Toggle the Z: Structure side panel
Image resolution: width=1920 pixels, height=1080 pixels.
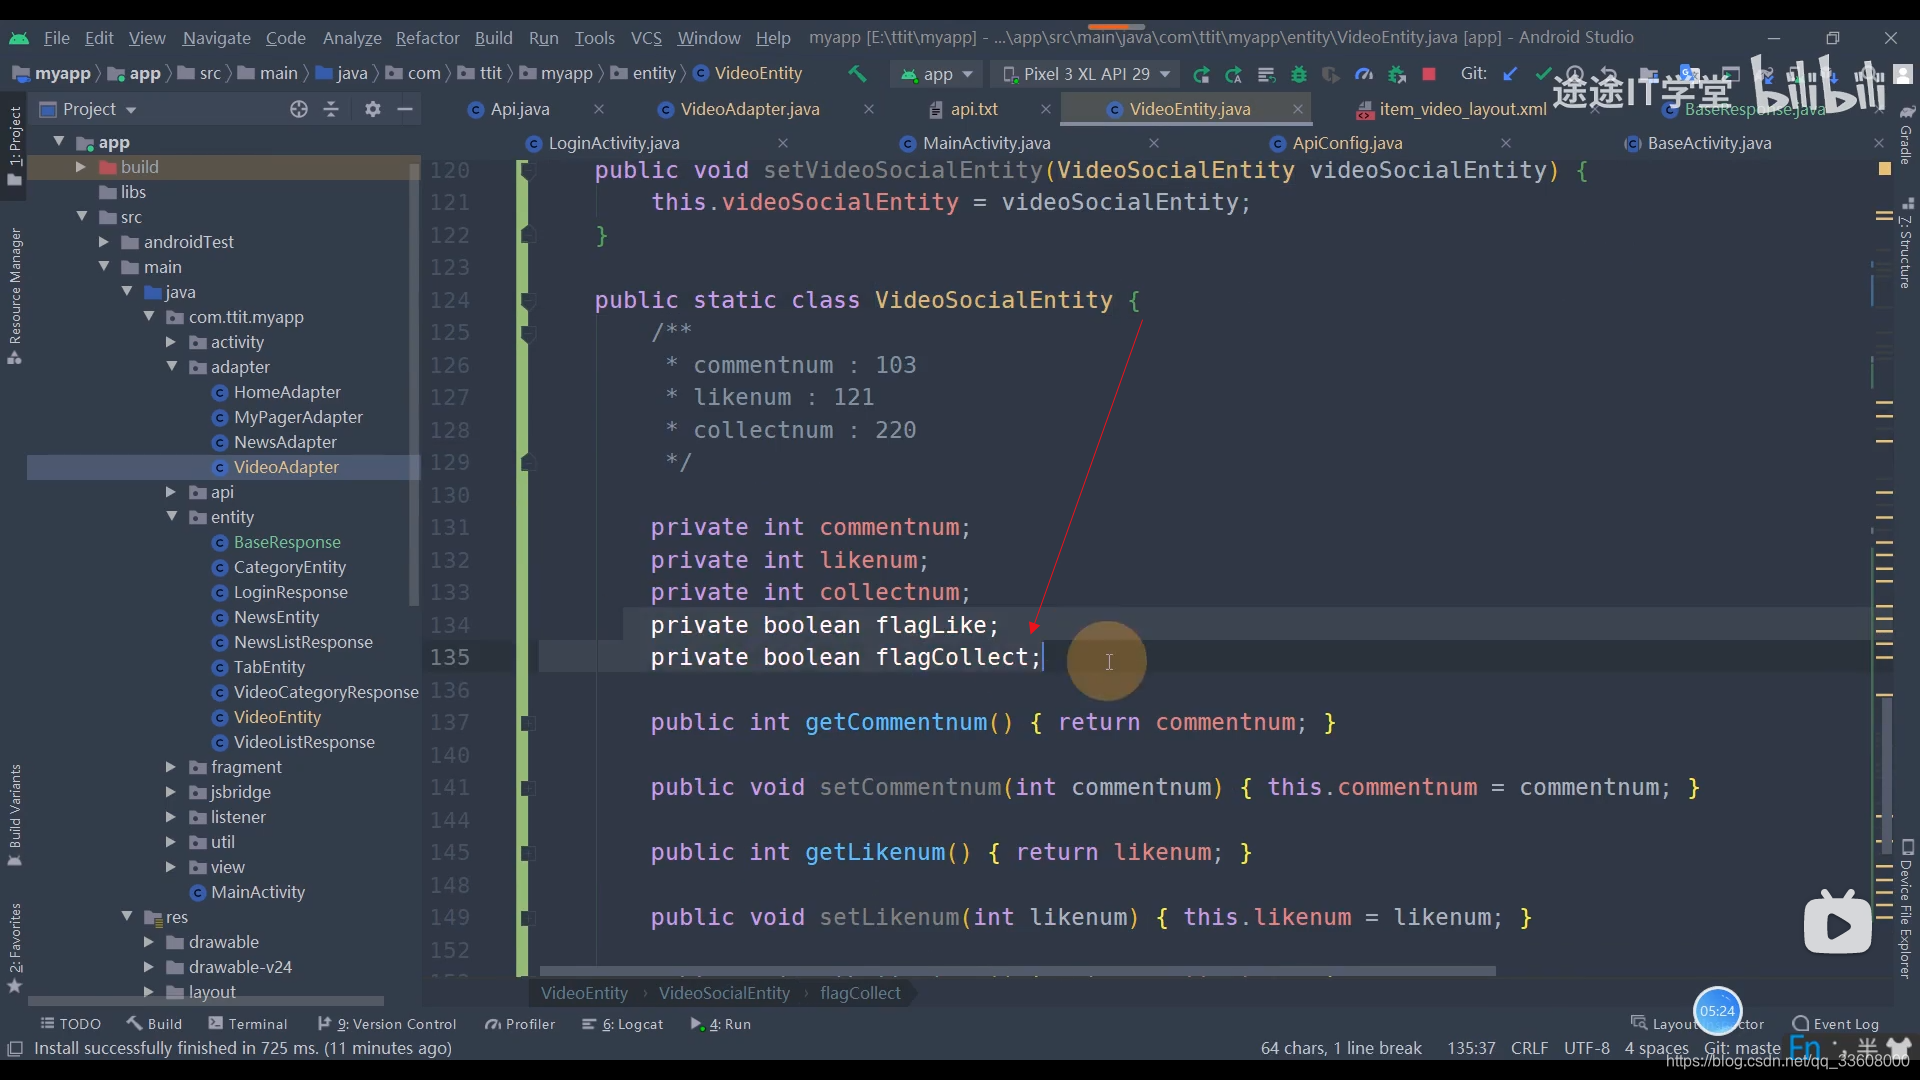pos(1906,243)
